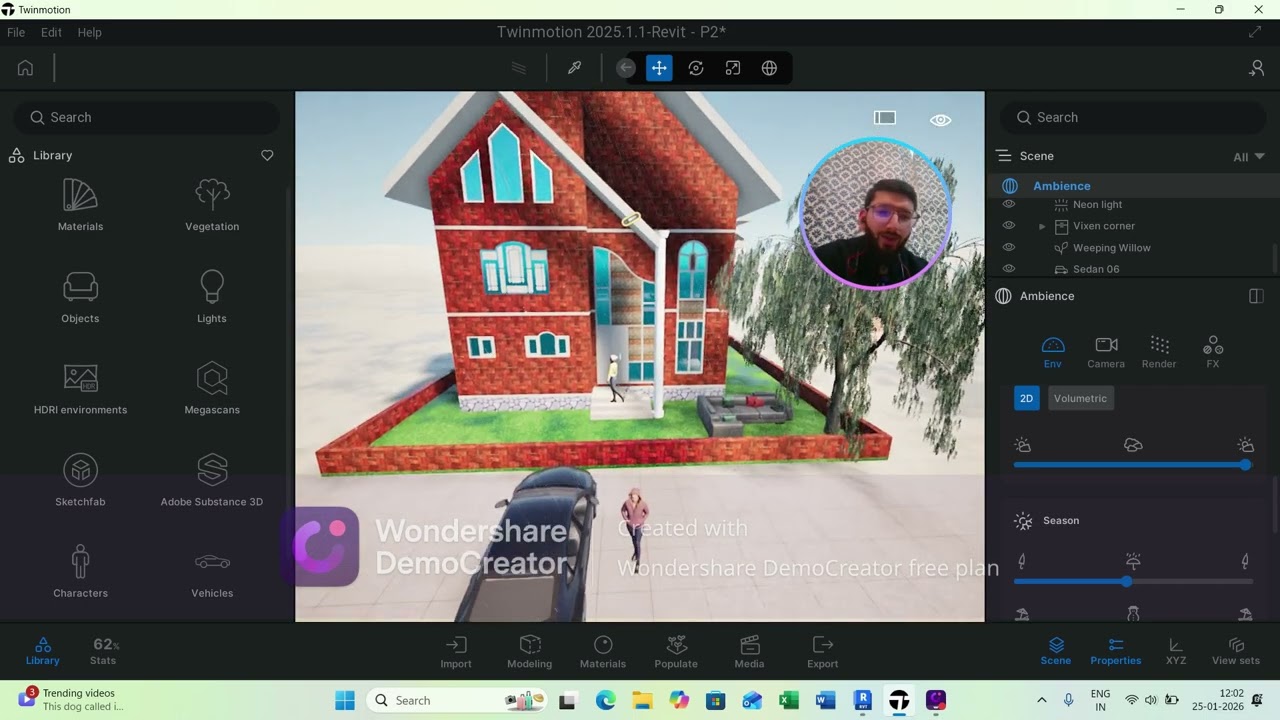Switch to the FX ambience tab

[x=1213, y=352]
